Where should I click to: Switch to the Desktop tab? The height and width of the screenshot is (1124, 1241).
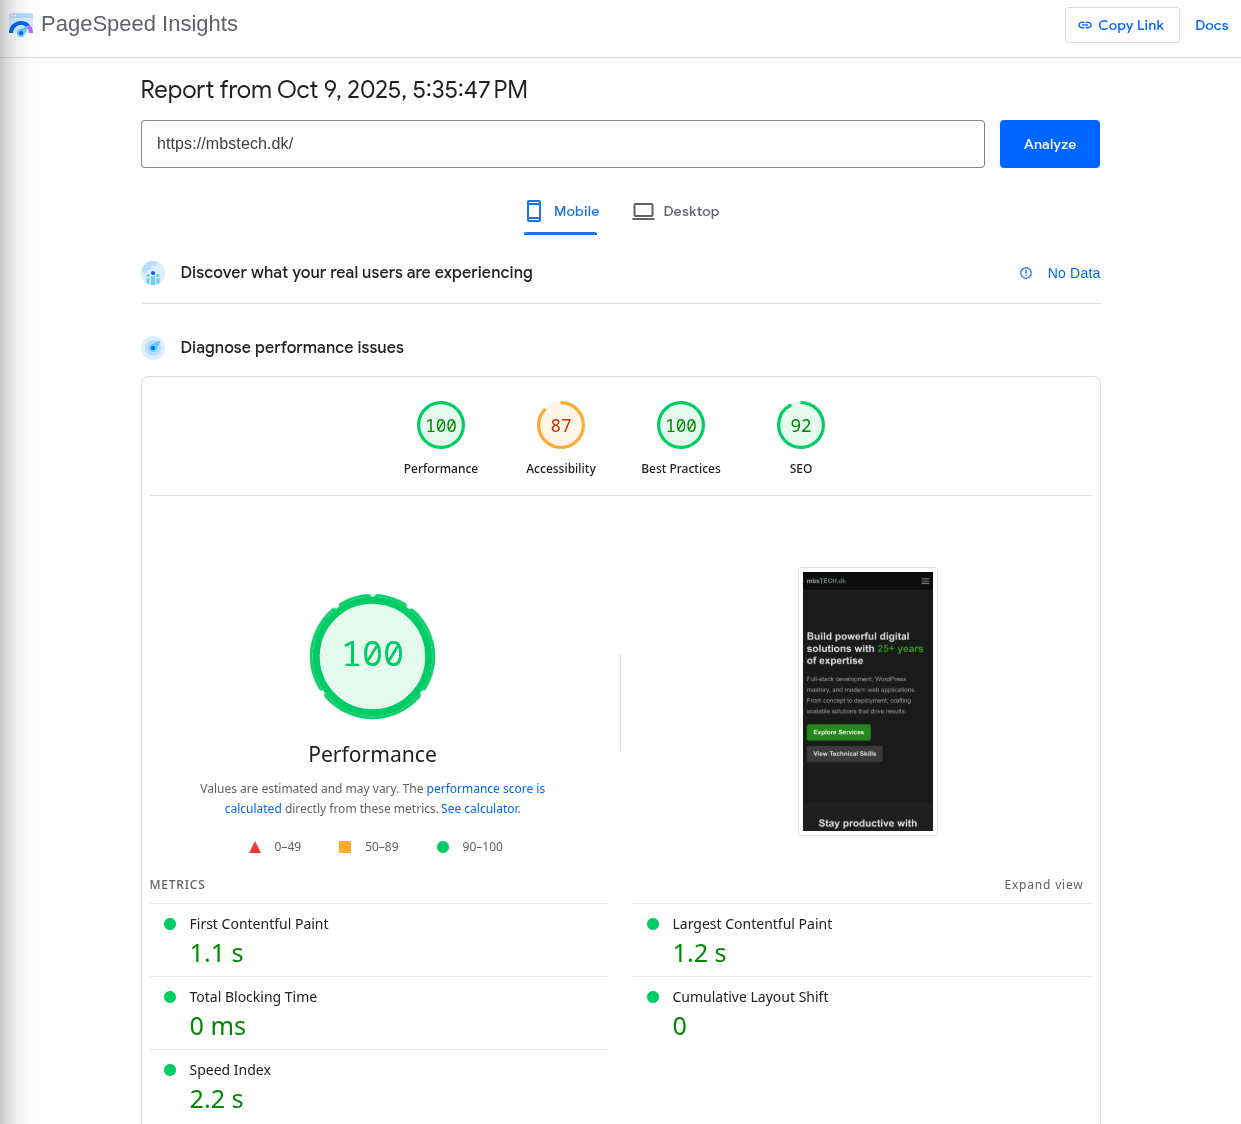pyautogui.click(x=676, y=211)
